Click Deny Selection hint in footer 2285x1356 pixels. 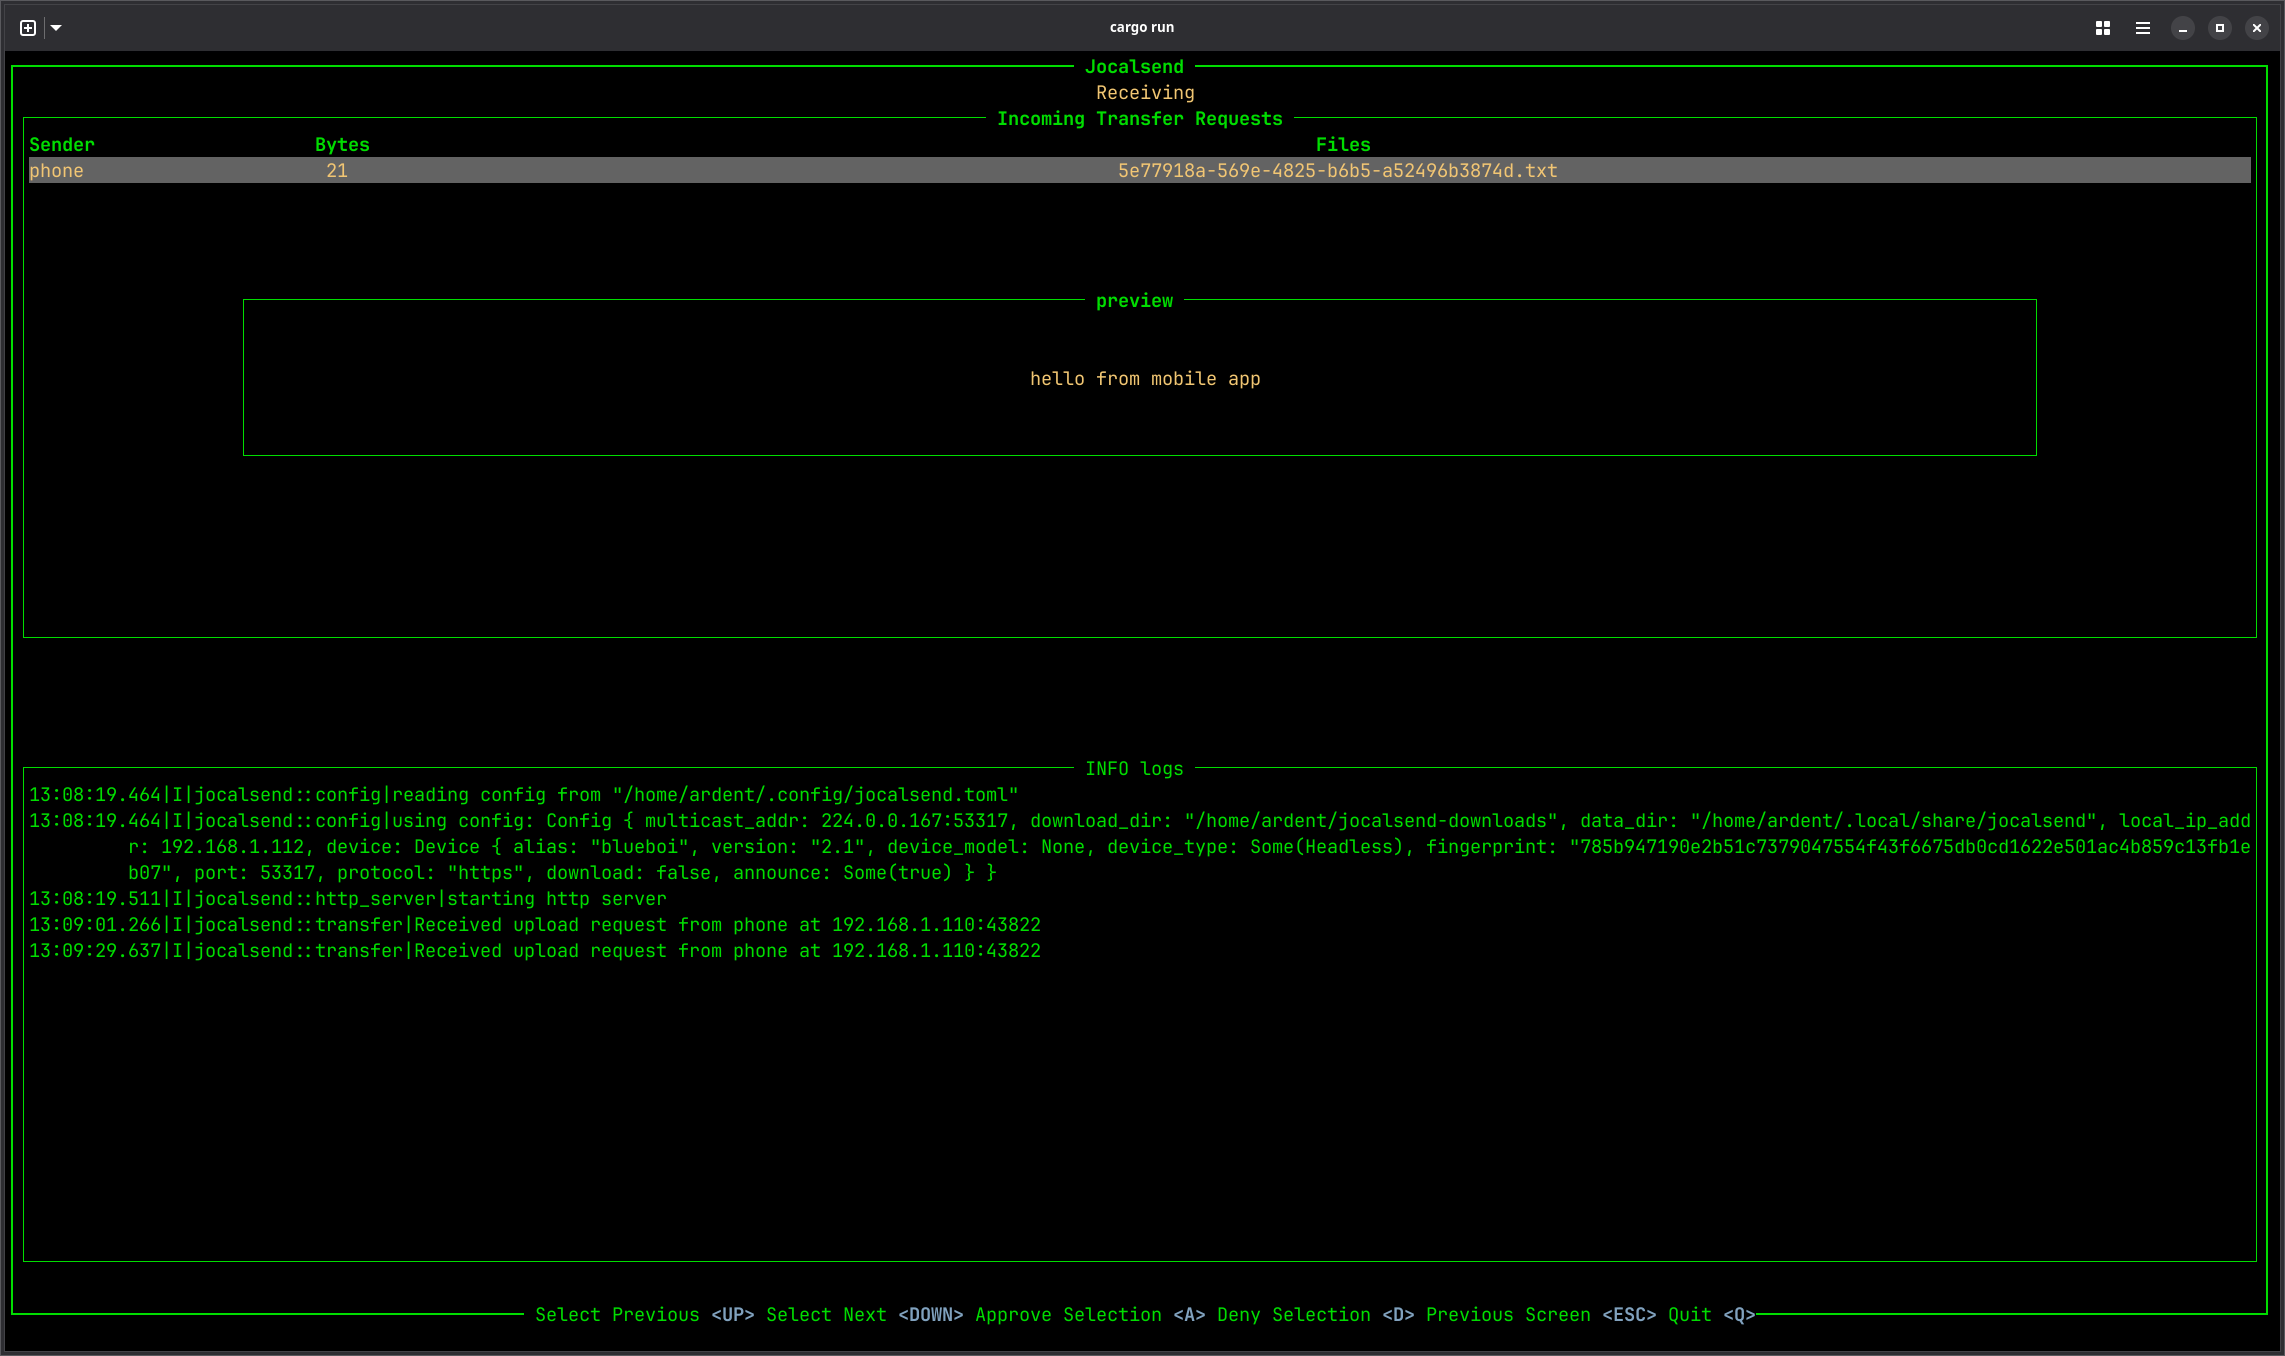[x=1315, y=1315]
